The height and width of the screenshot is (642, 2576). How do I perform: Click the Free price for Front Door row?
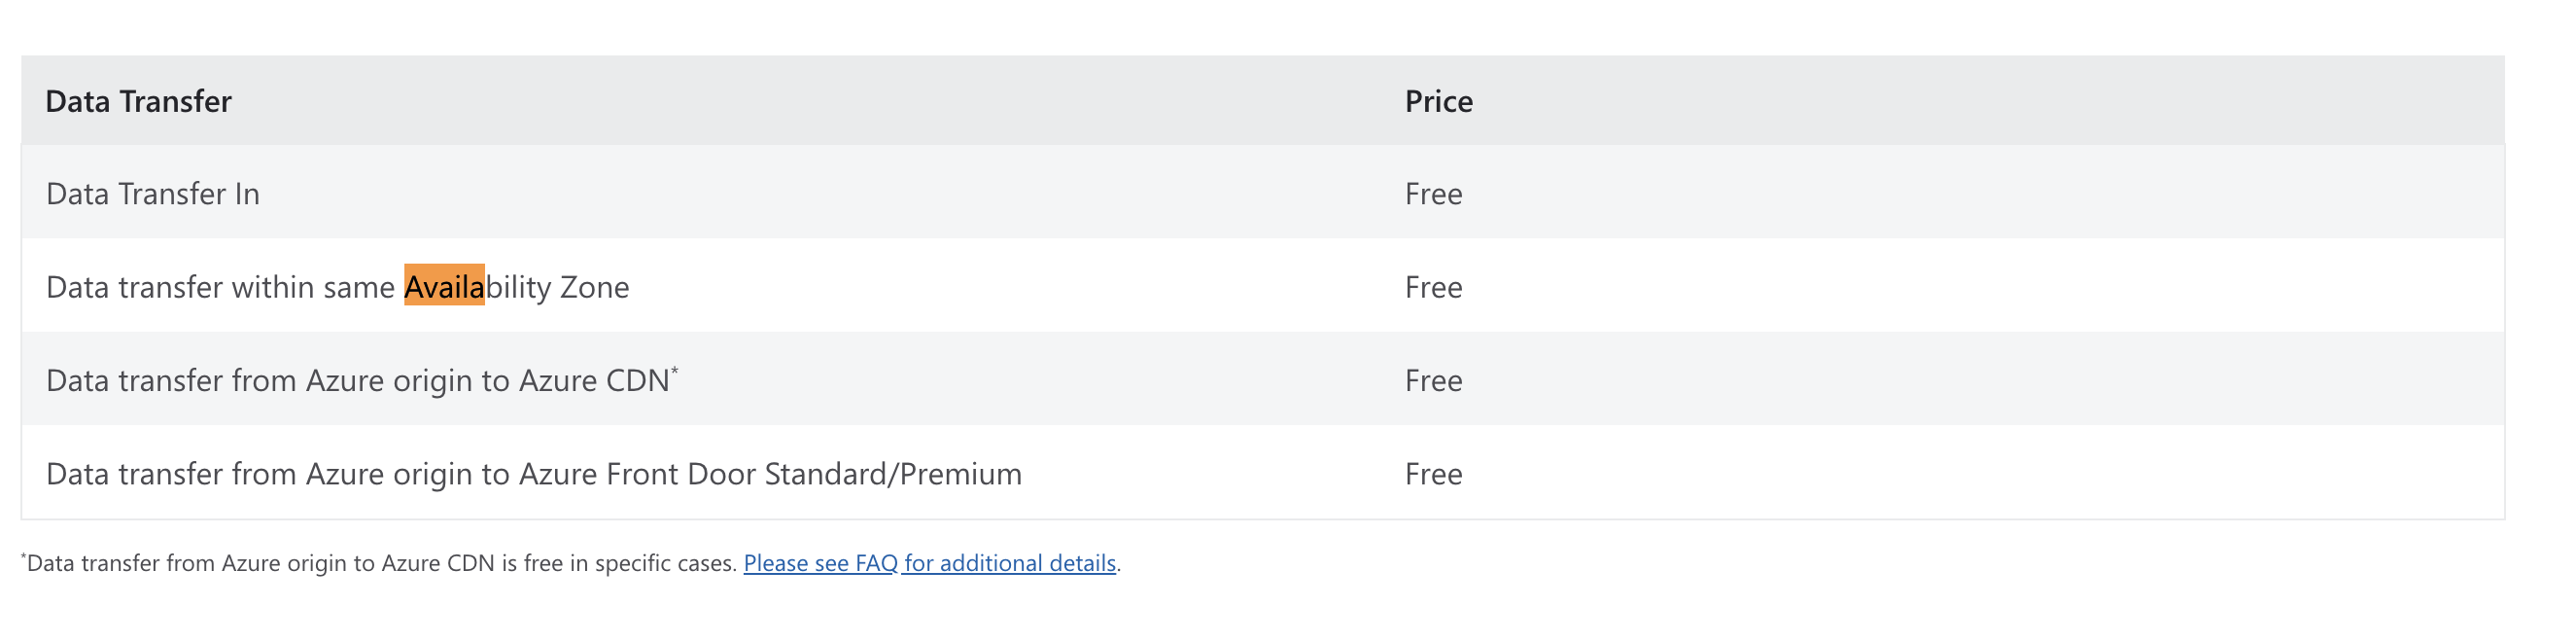[x=1433, y=473]
